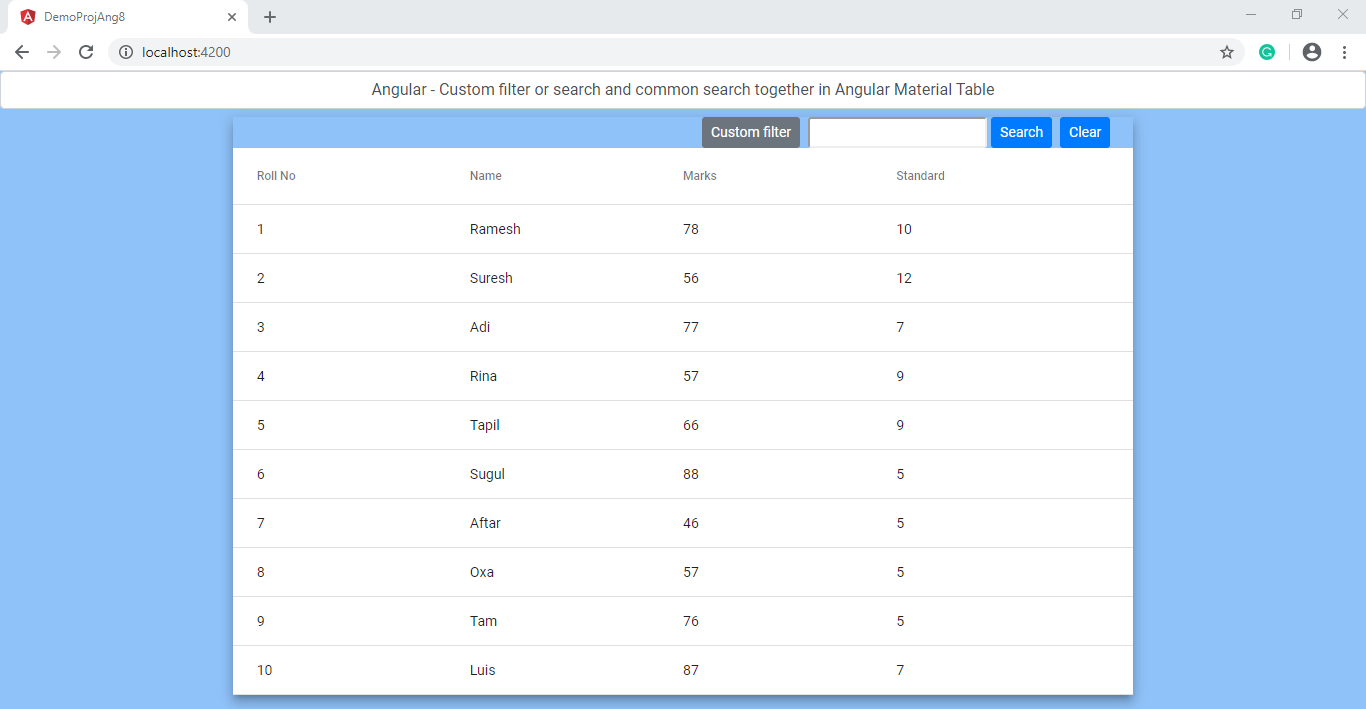
Task: Open the Grammarly extension icon
Action: [1267, 51]
